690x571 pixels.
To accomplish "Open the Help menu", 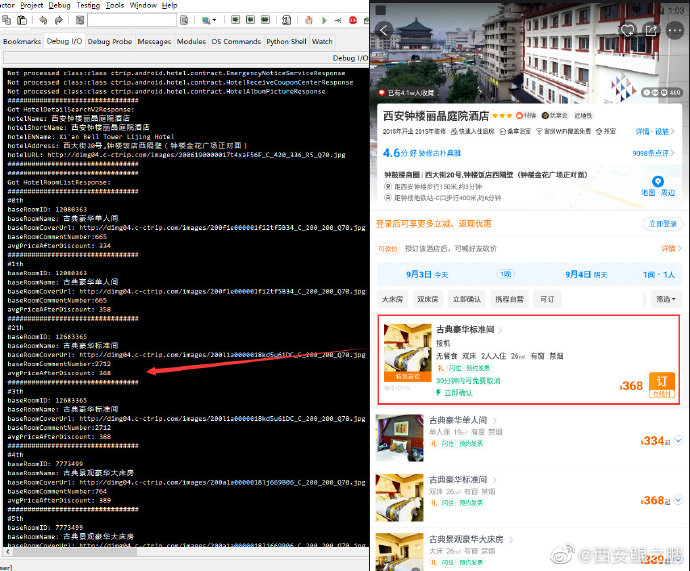I will coord(169,5).
